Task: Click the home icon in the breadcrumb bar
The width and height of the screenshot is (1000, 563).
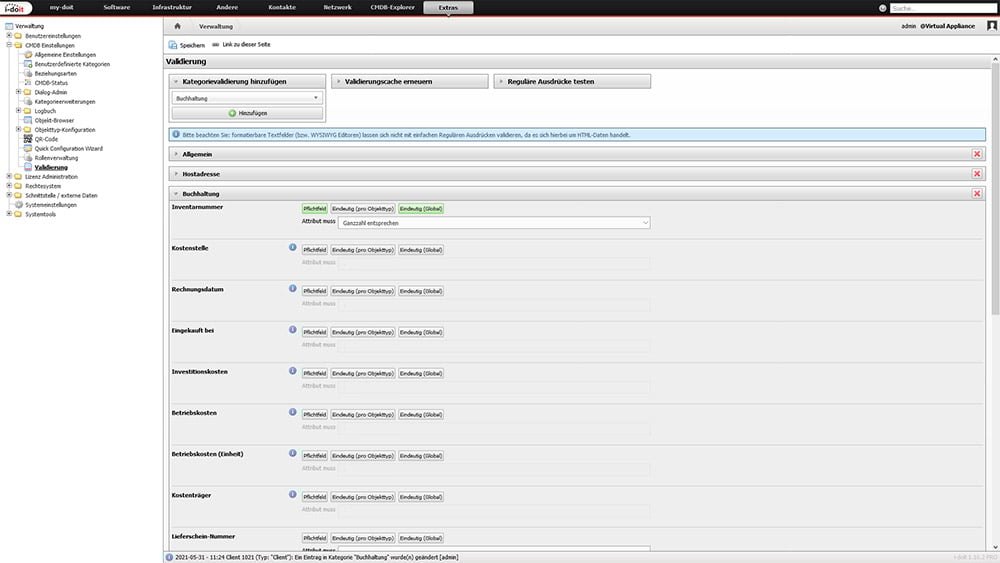Action: [x=177, y=26]
